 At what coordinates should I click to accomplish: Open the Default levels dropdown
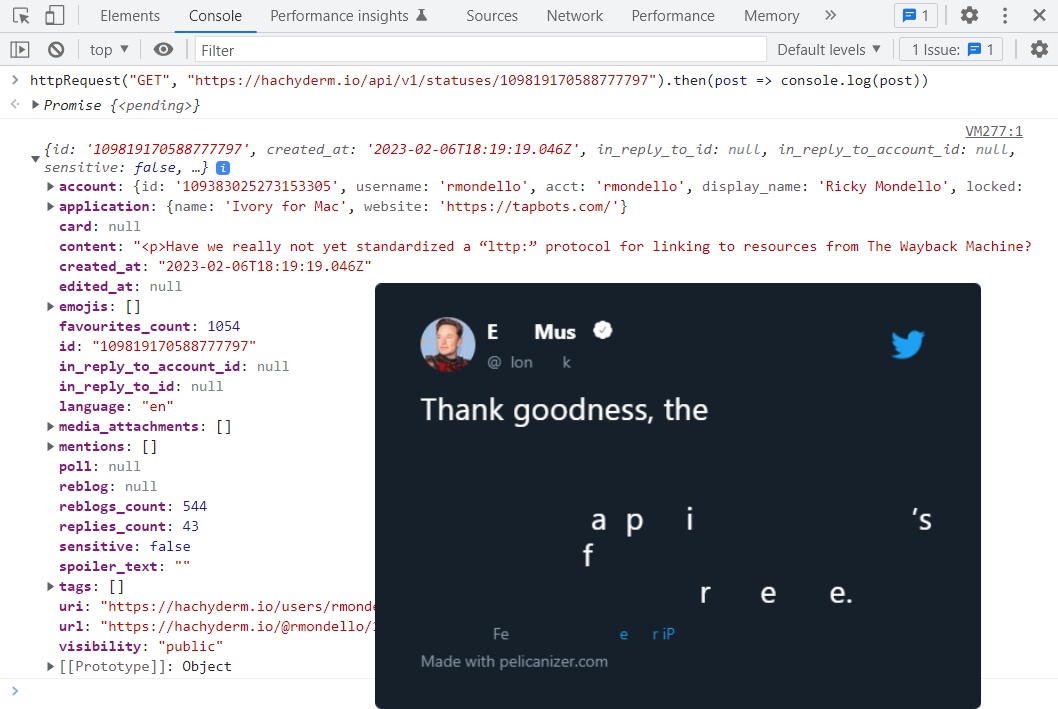[x=829, y=49]
